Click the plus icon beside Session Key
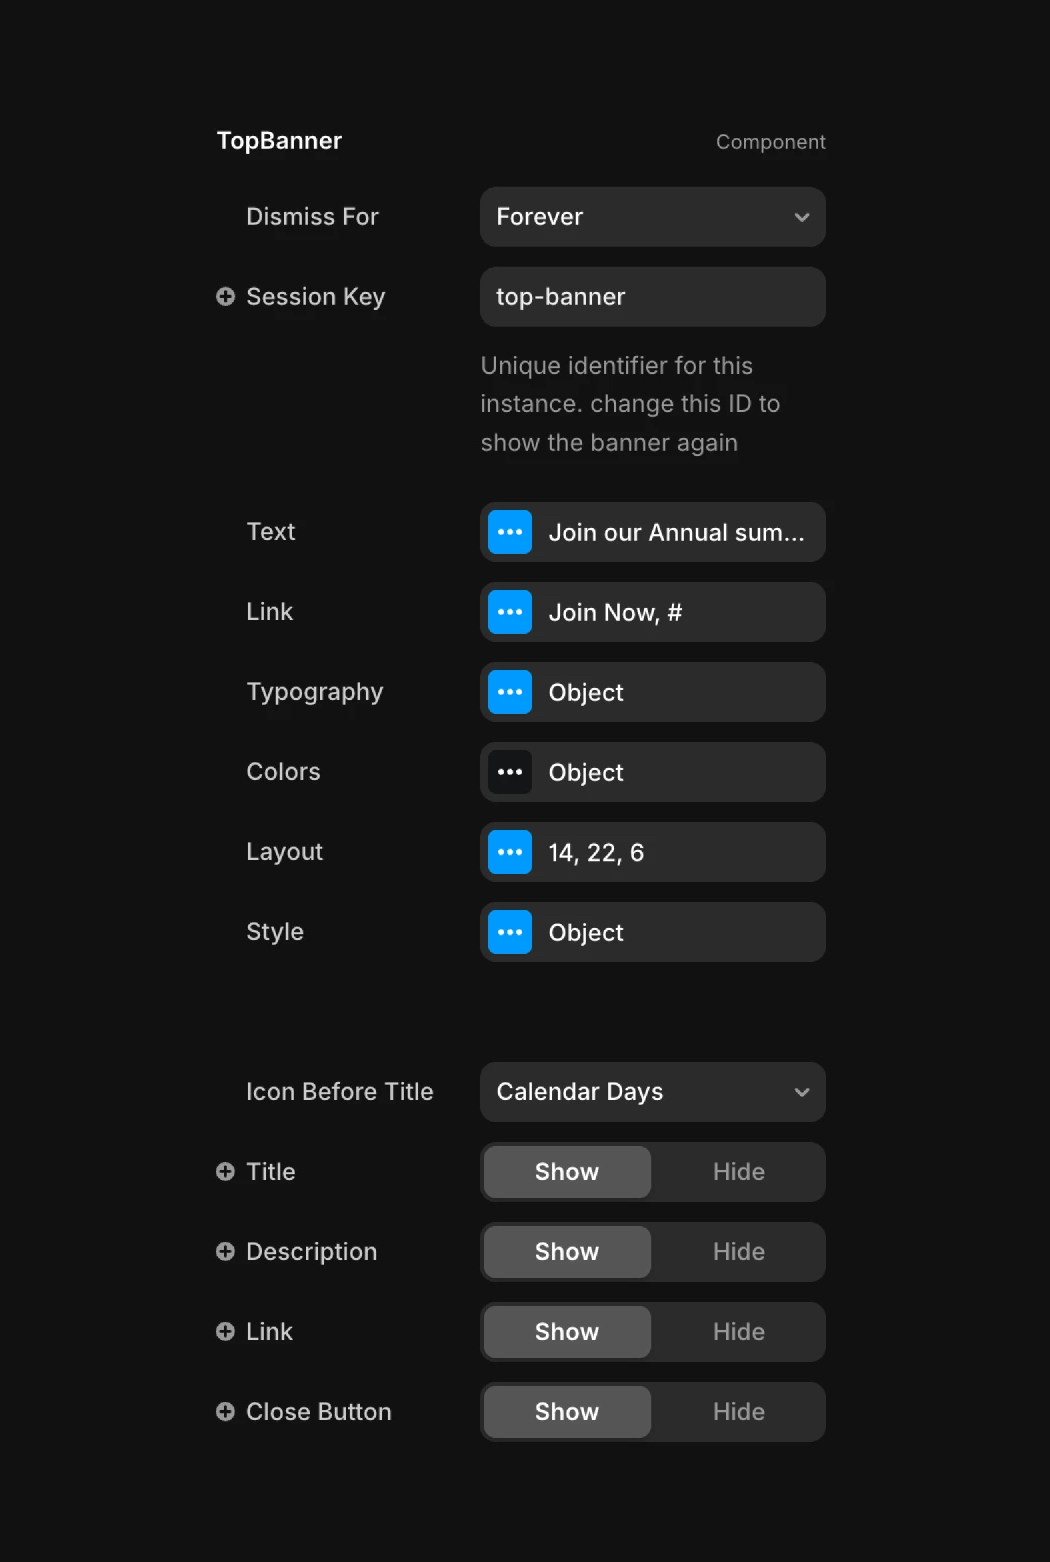The width and height of the screenshot is (1050, 1562). [x=225, y=296]
